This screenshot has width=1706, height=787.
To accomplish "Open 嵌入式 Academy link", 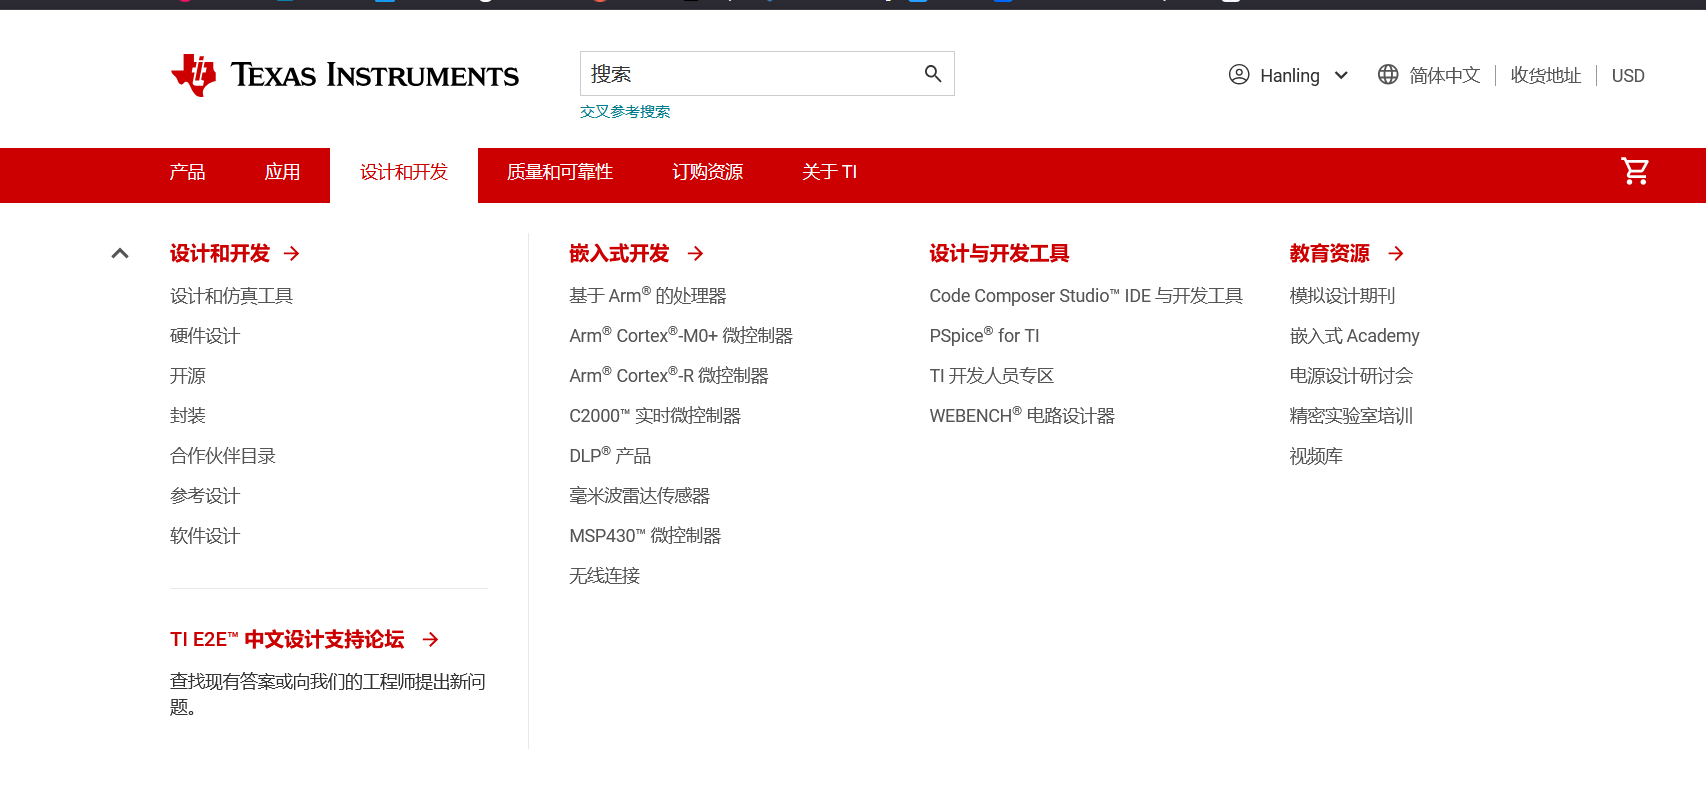I will click(x=1355, y=336).
